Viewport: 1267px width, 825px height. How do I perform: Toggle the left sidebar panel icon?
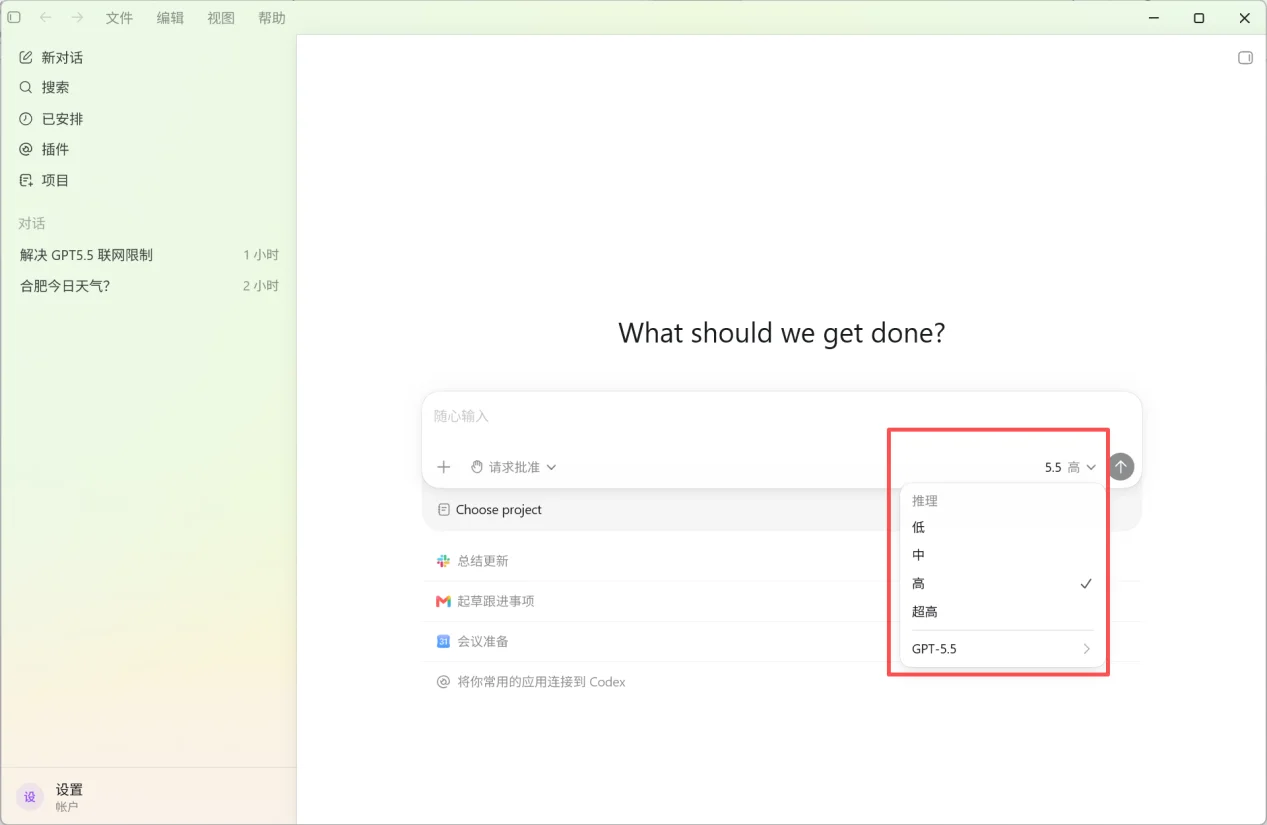point(14,18)
